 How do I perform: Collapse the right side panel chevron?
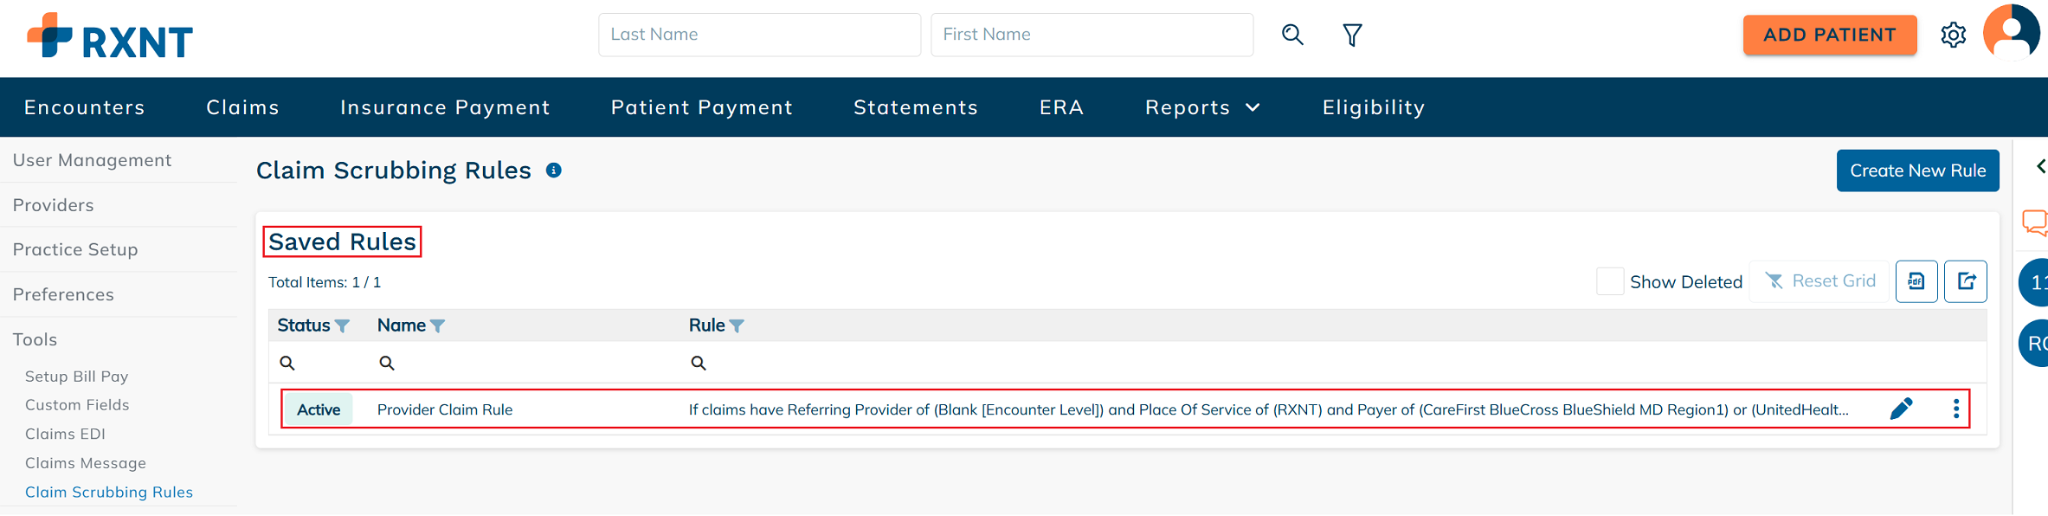(x=2040, y=166)
